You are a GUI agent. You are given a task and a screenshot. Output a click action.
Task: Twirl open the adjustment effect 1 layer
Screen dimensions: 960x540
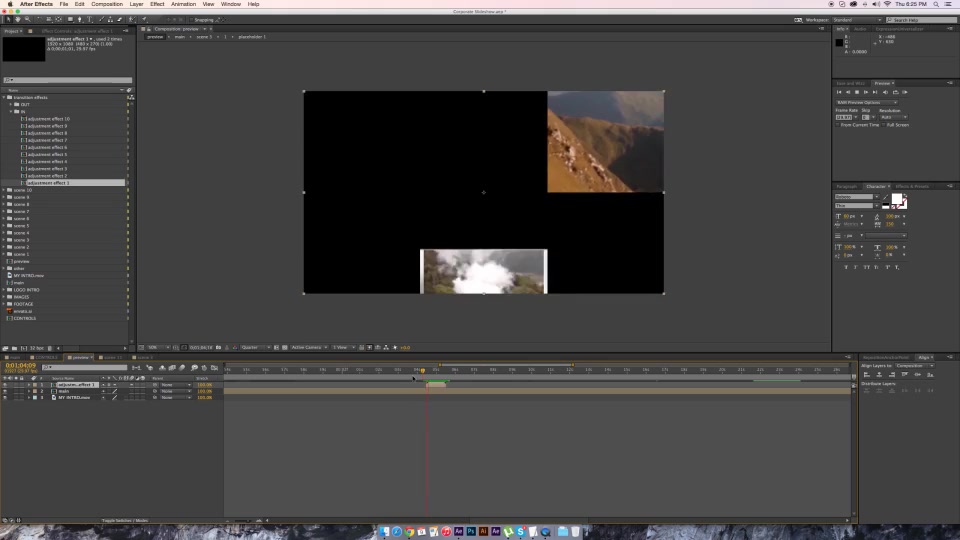tap(29, 384)
